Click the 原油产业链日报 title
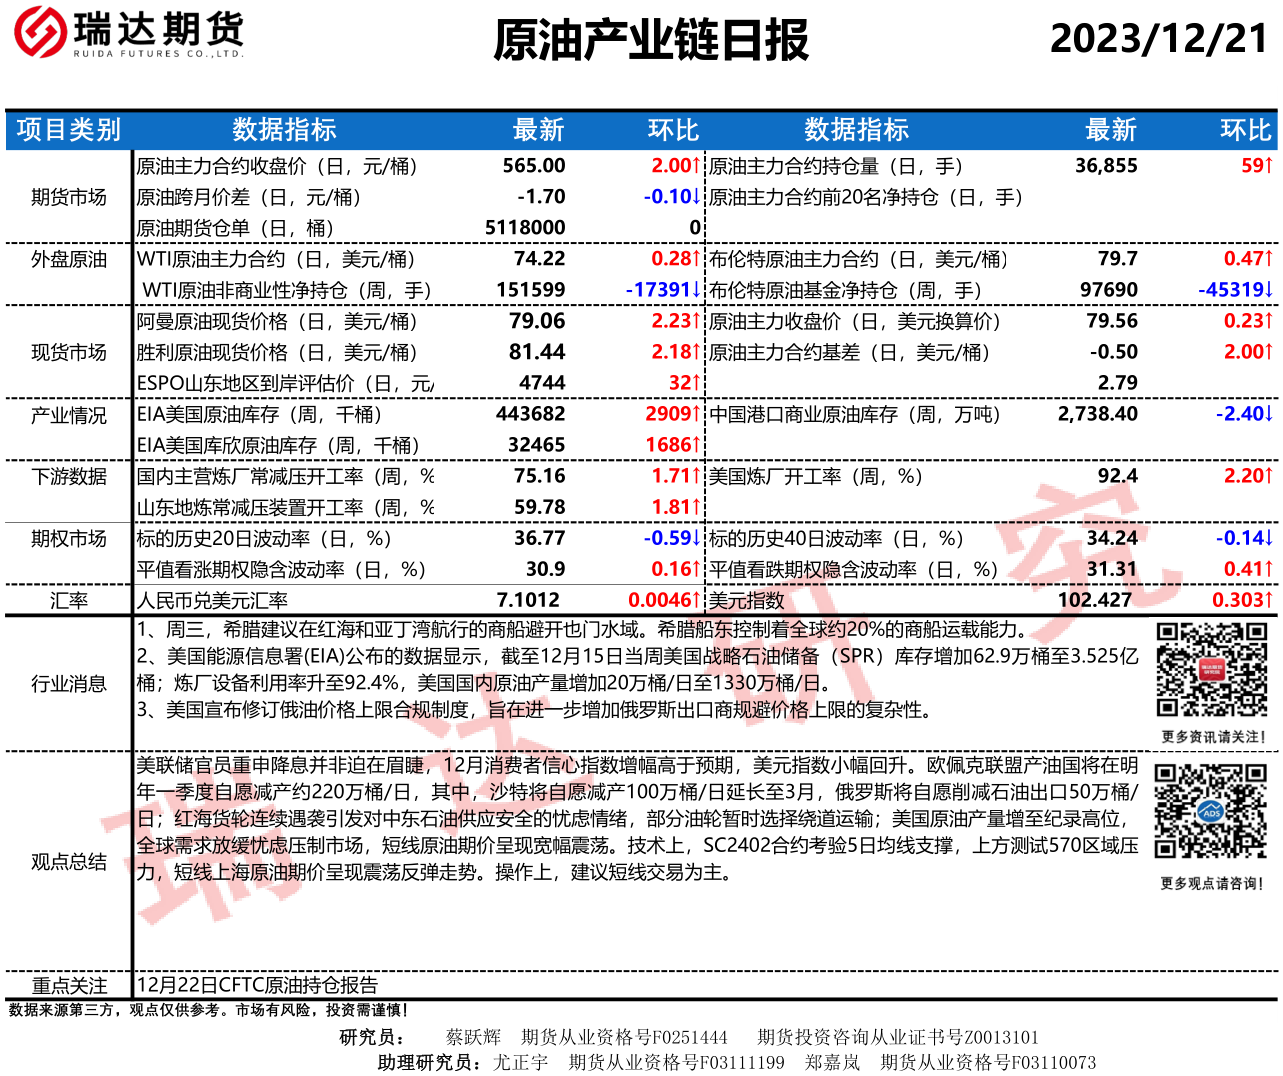The width and height of the screenshot is (1283, 1076). (650, 40)
